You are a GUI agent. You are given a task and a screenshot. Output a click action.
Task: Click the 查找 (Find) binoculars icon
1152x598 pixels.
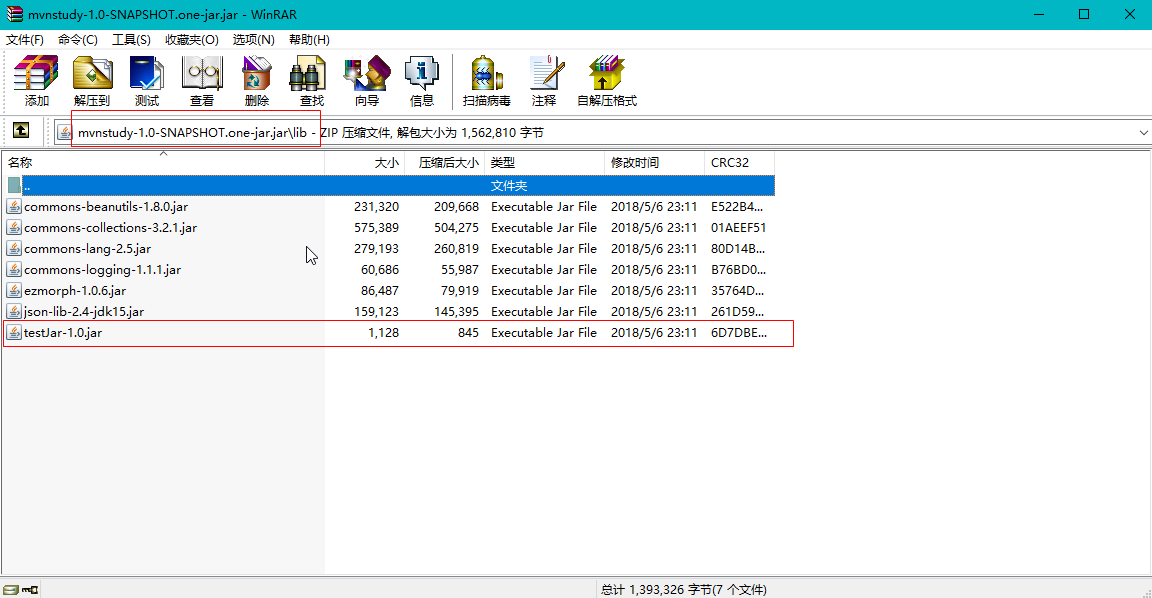pos(308,73)
